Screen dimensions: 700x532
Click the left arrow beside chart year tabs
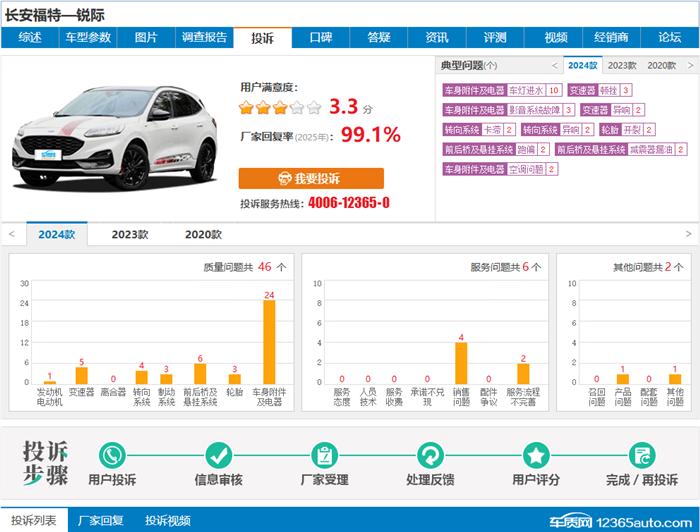pyautogui.click(x=11, y=234)
